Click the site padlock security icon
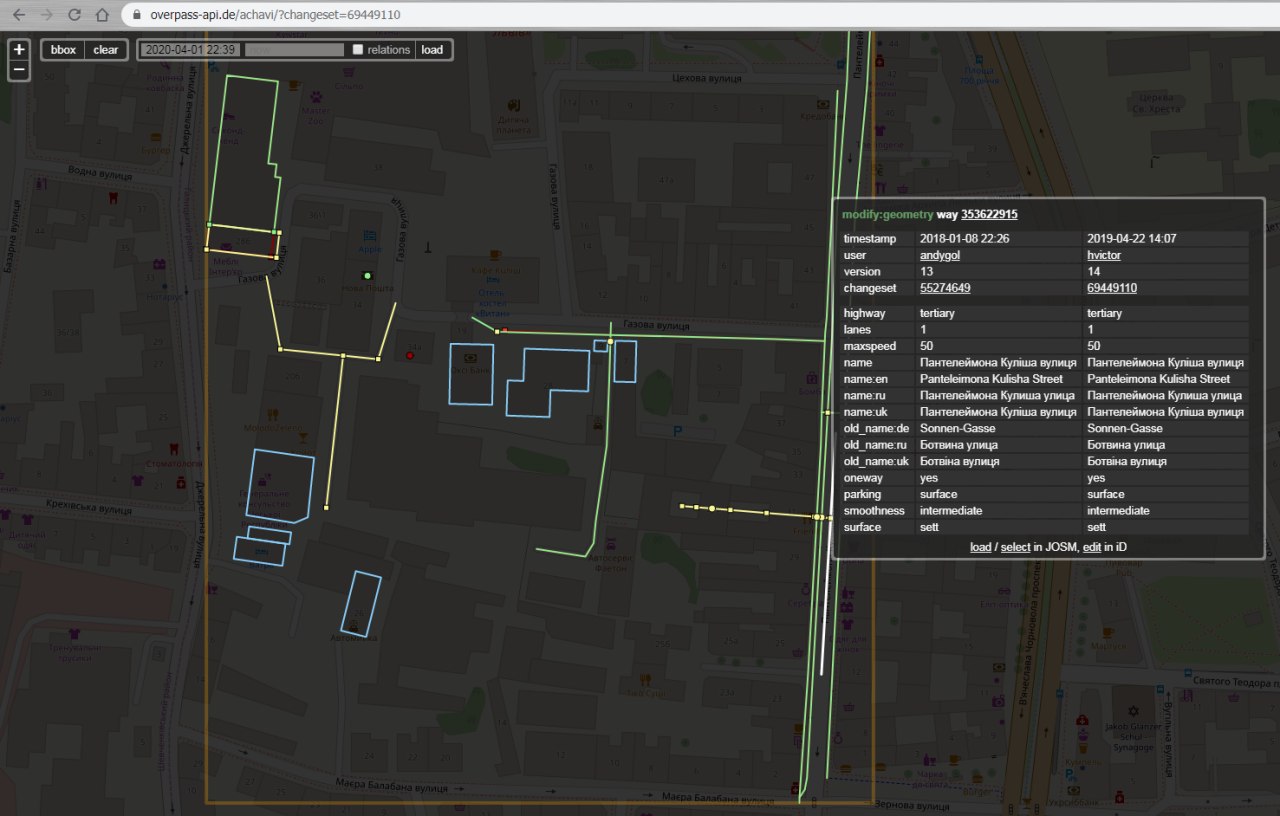 pos(138,15)
